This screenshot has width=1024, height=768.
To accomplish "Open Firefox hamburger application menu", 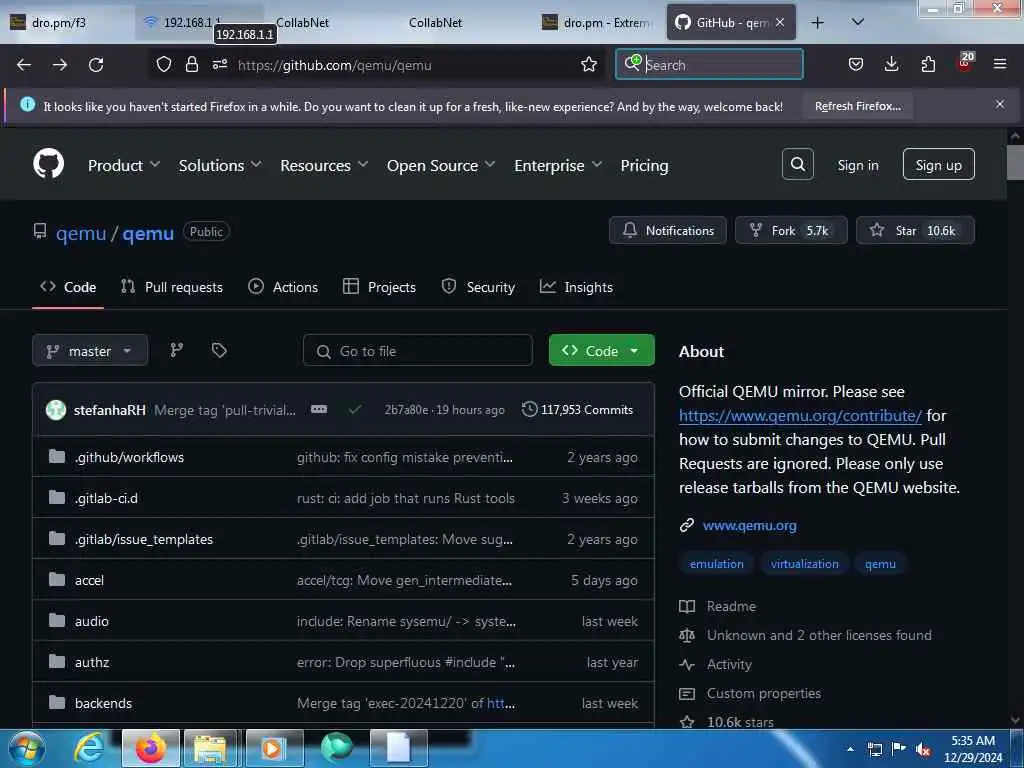I will 1000,64.
